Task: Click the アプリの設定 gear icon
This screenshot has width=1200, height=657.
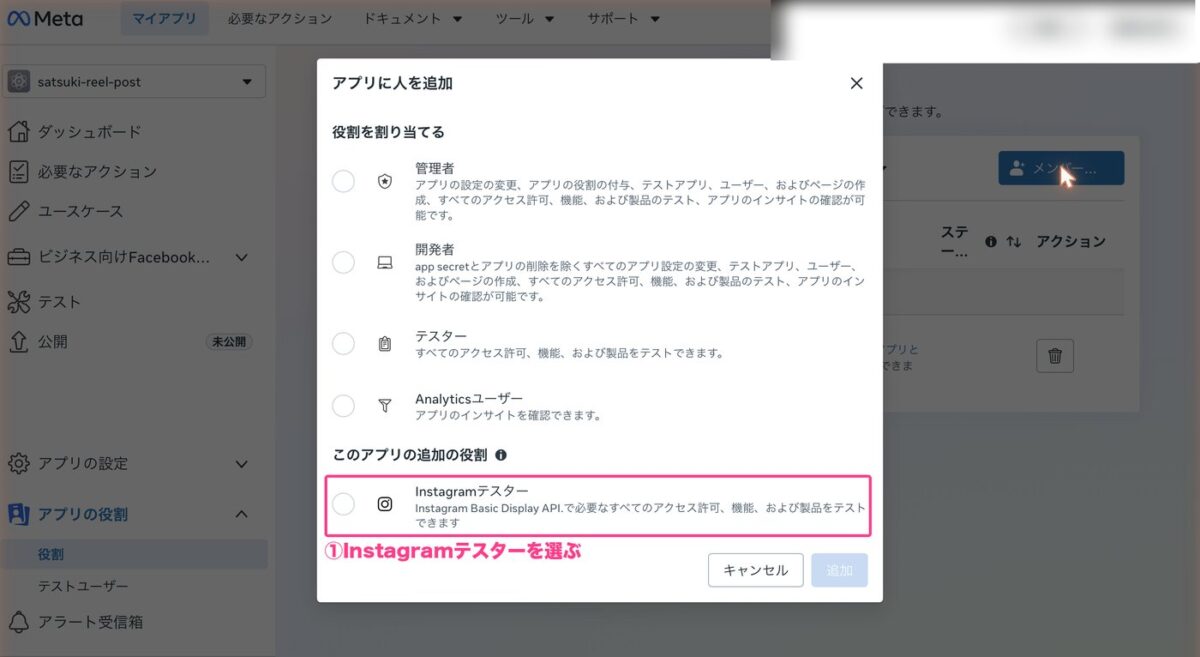Action: pyautogui.click(x=18, y=464)
